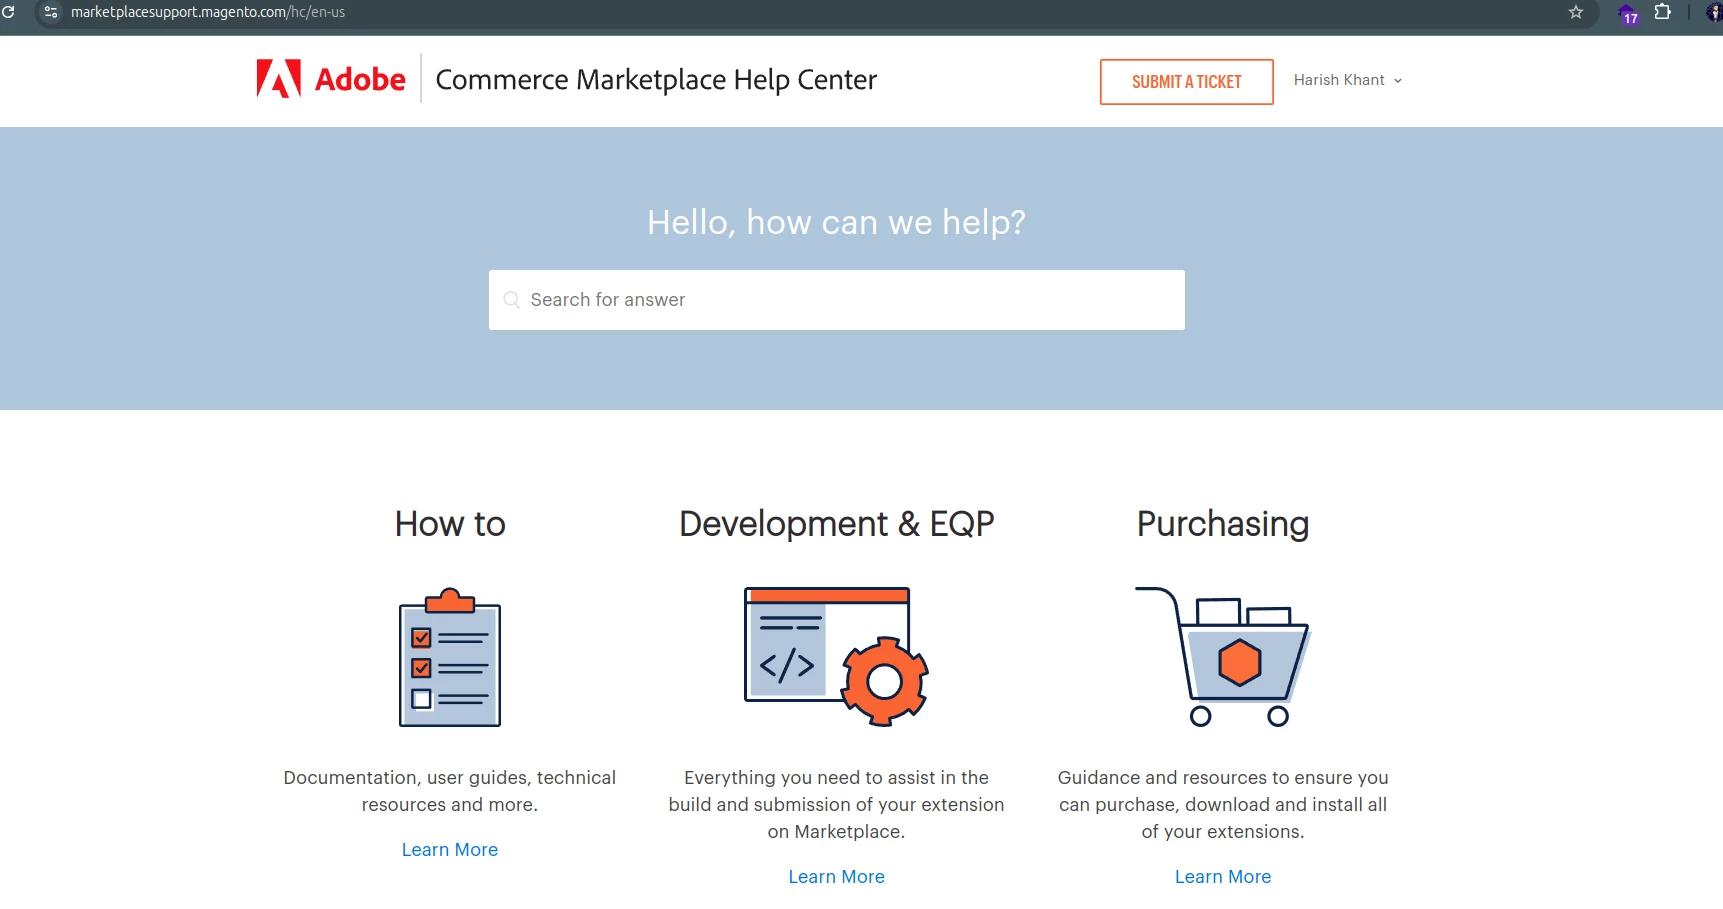This screenshot has height=909, width=1723.
Task: Click 'Guidance and resources to ensure' description text
Action: (x=1223, y=805)
